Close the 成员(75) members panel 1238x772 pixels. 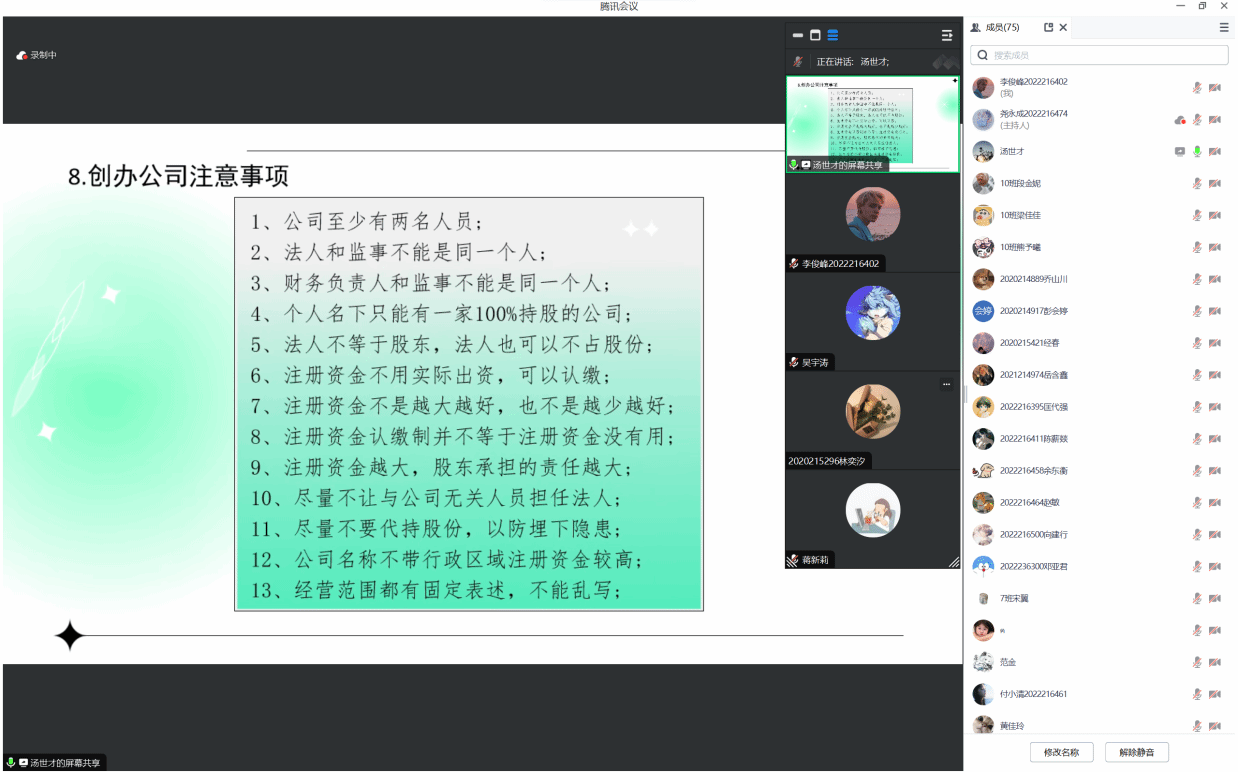[1063, 28]
